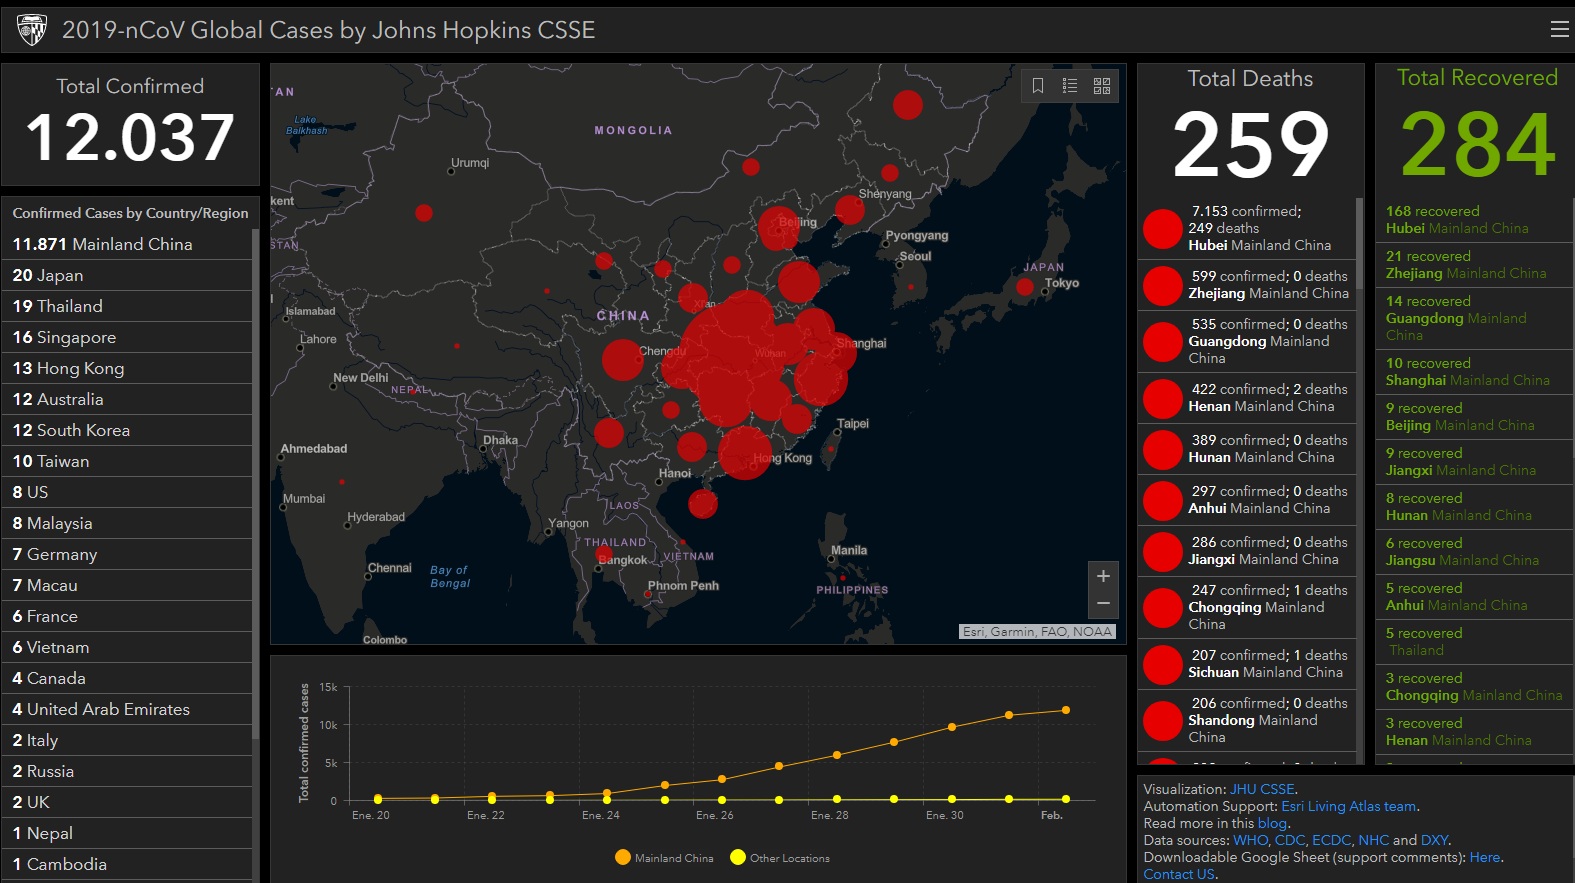
Task: Open the NHC data source link
Action: tap(1373, 840)
